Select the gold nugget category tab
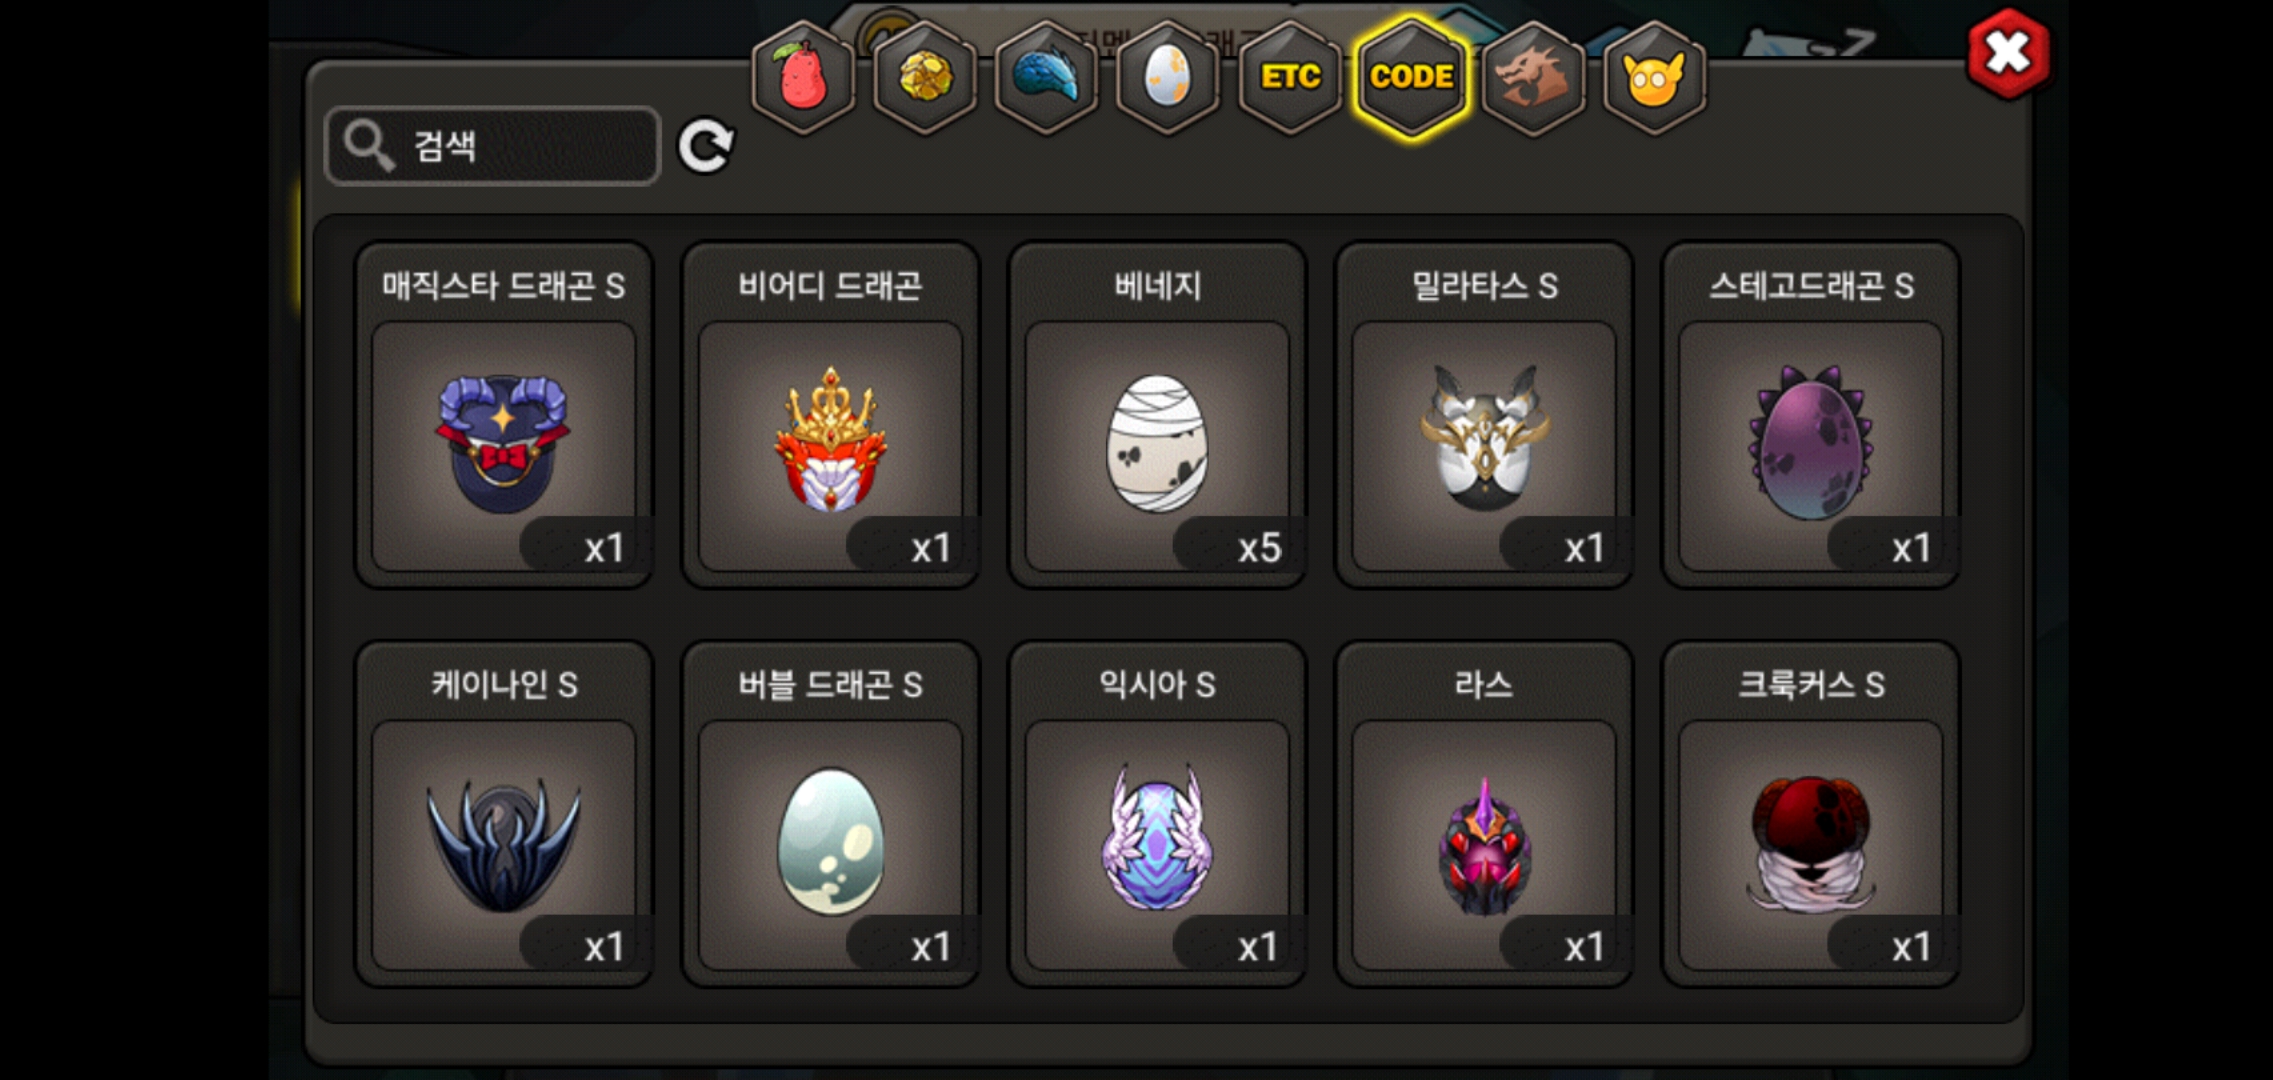2273x1080 pixels. click(x=925, y=77)
